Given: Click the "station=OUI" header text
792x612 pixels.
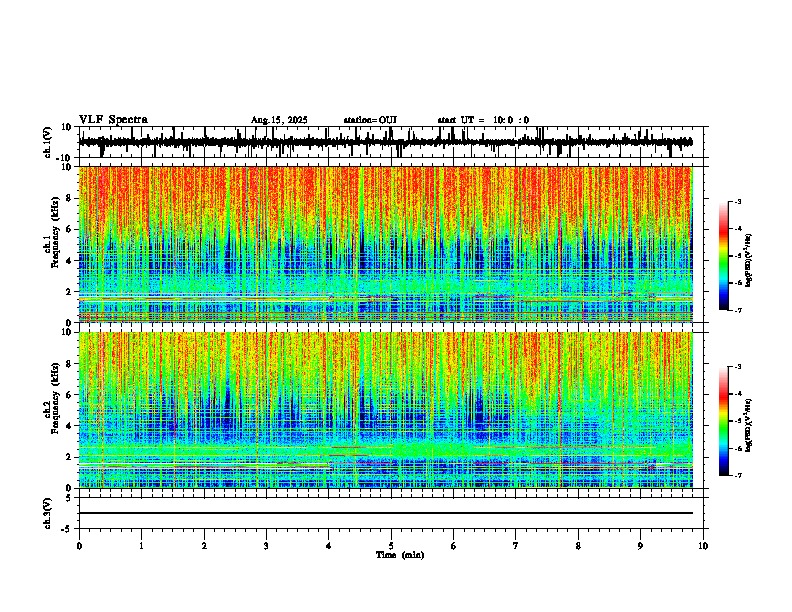Looking at the screenshot, I should pyautogui.click(x=370, y=120).
